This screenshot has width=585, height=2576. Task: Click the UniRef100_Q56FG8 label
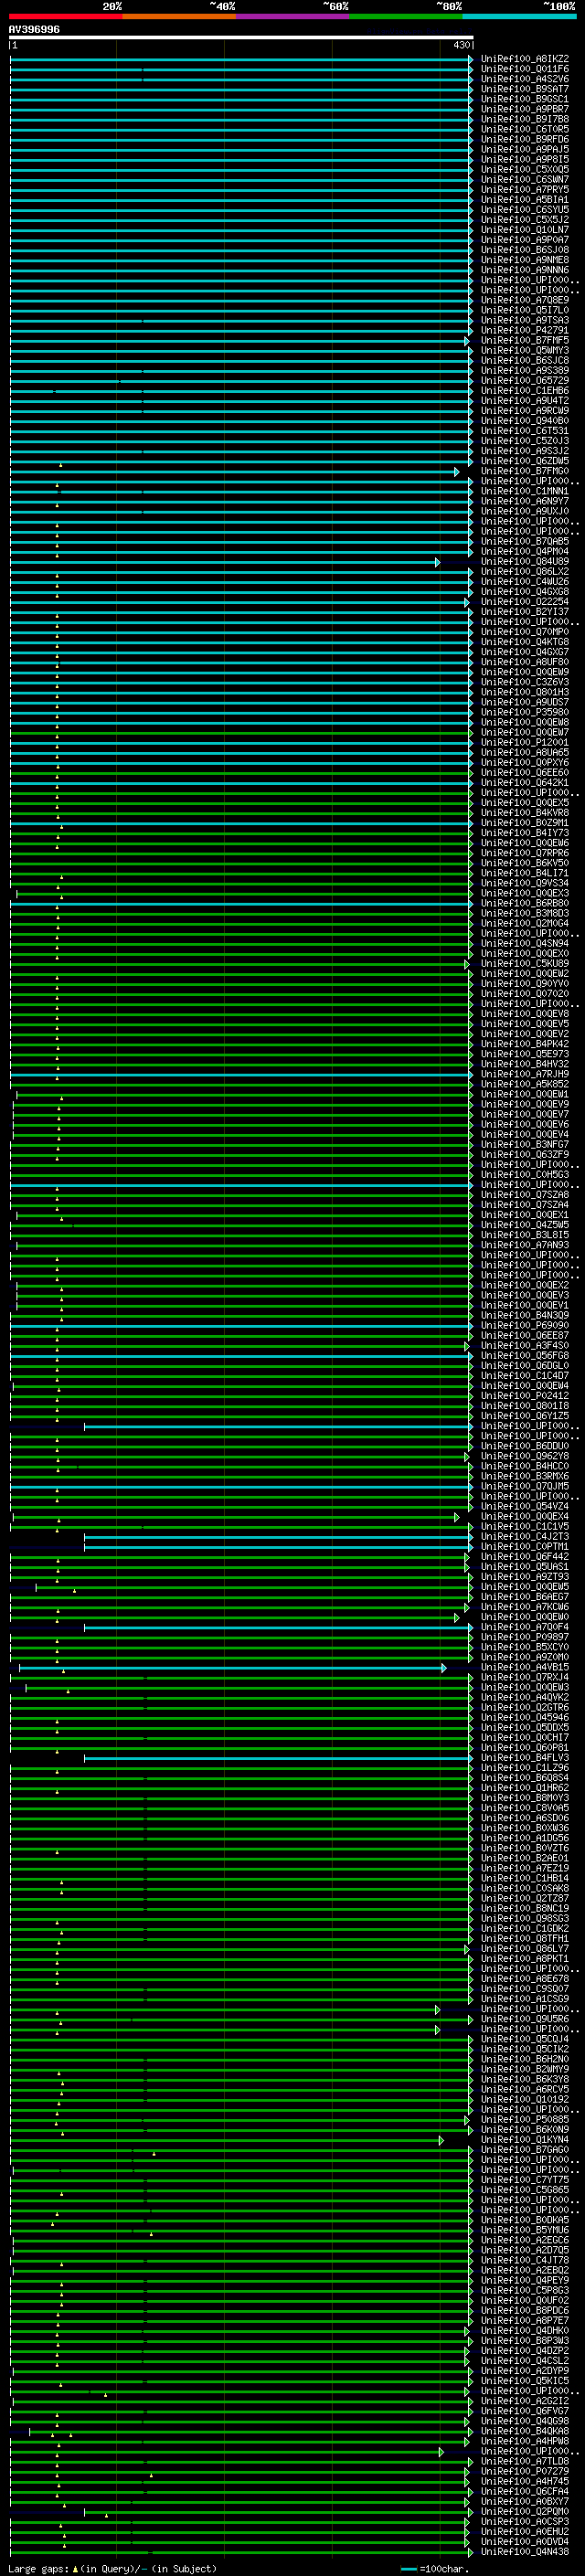click(x=525, y=1355)
